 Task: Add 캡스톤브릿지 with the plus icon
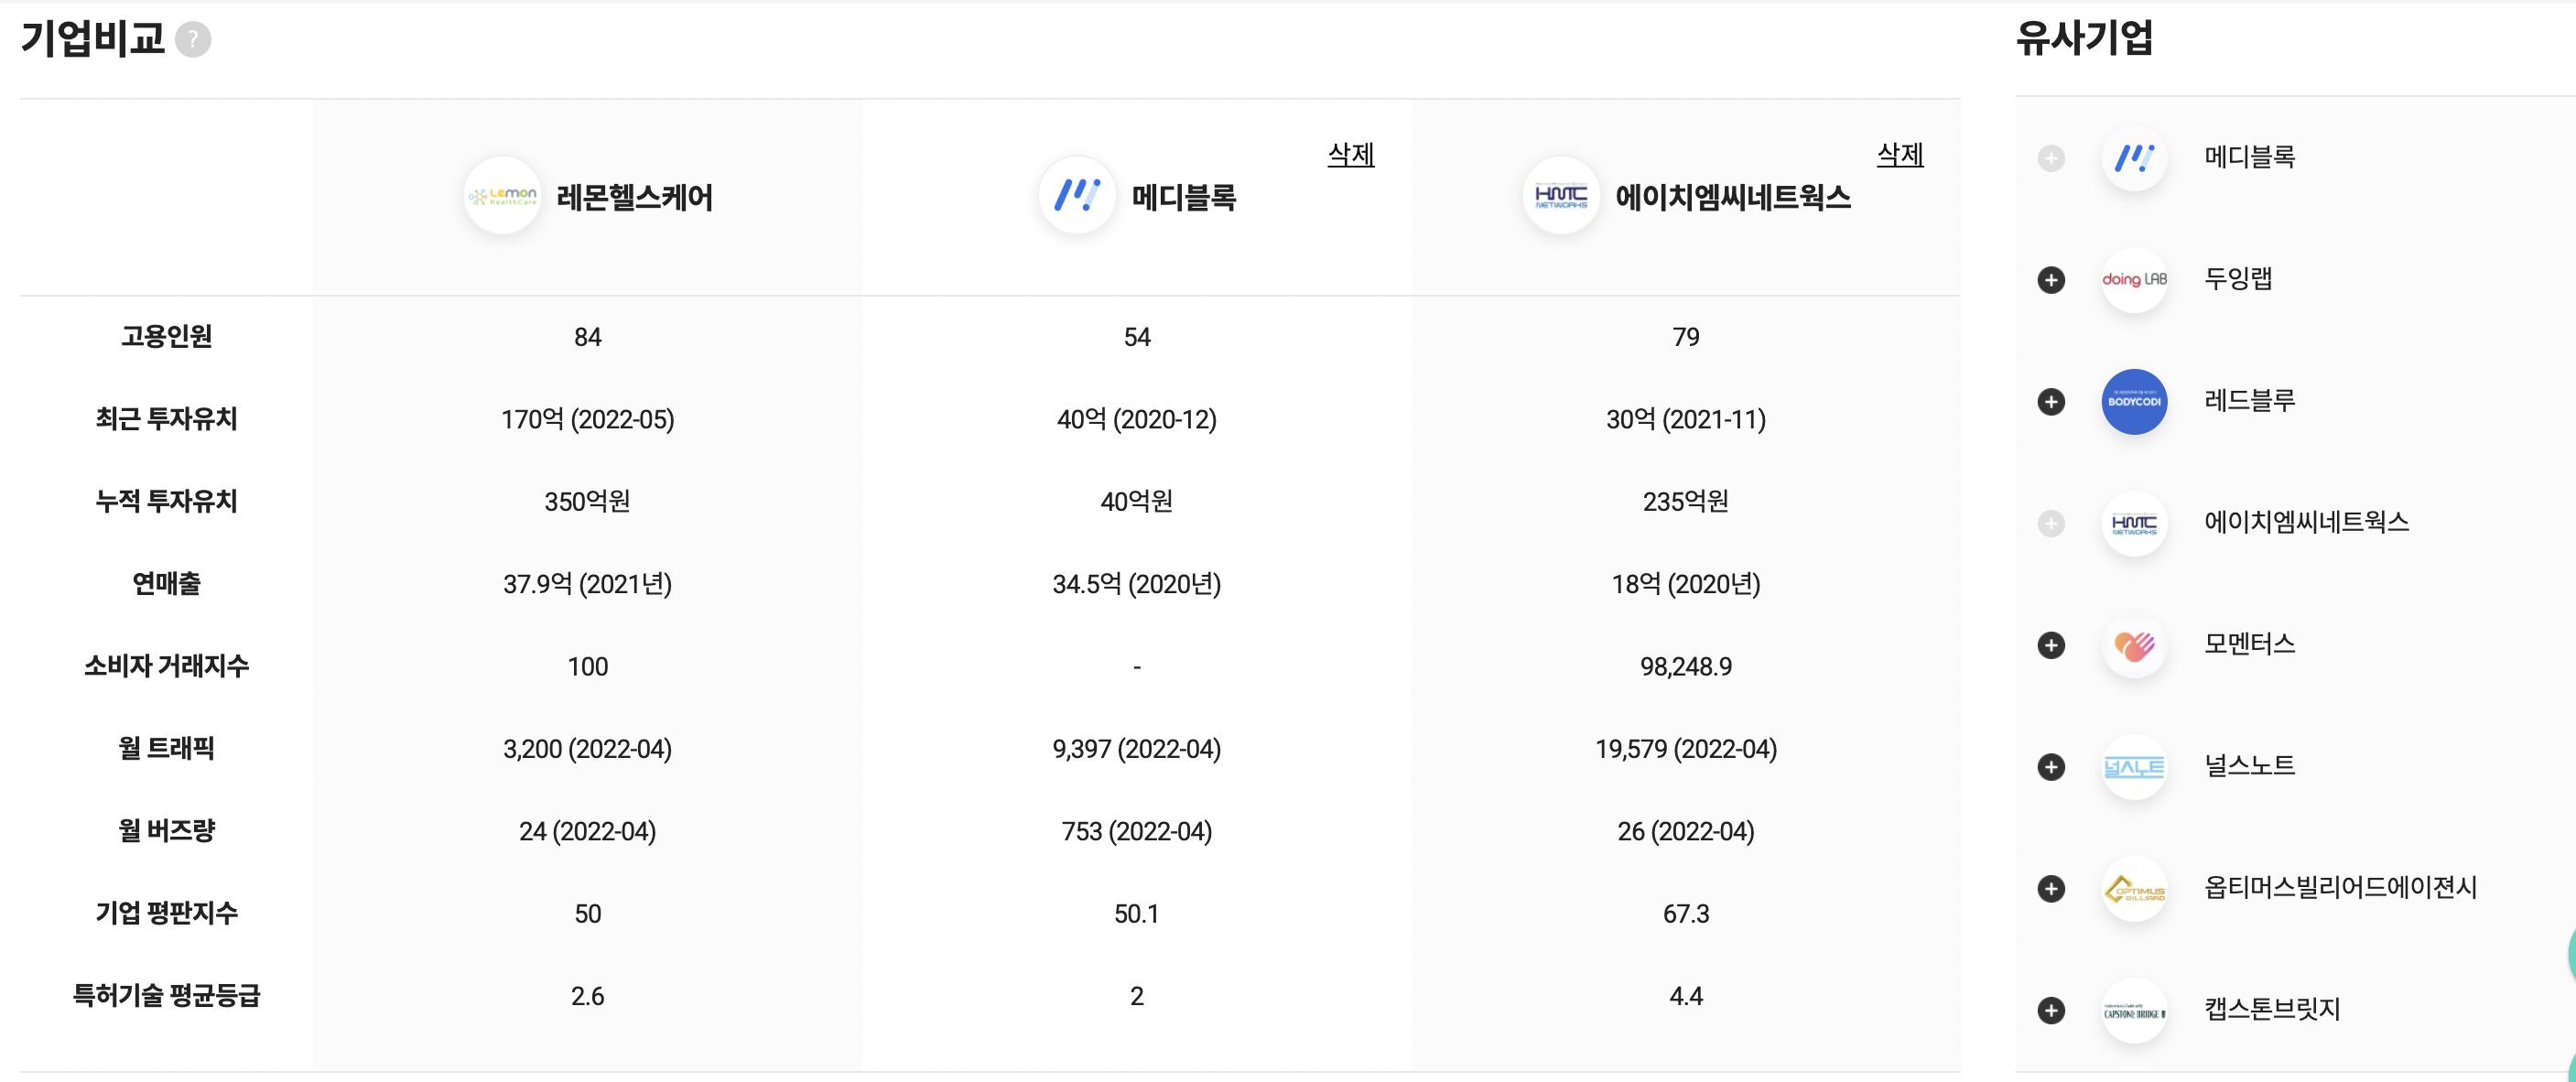pos(2051,1010)
